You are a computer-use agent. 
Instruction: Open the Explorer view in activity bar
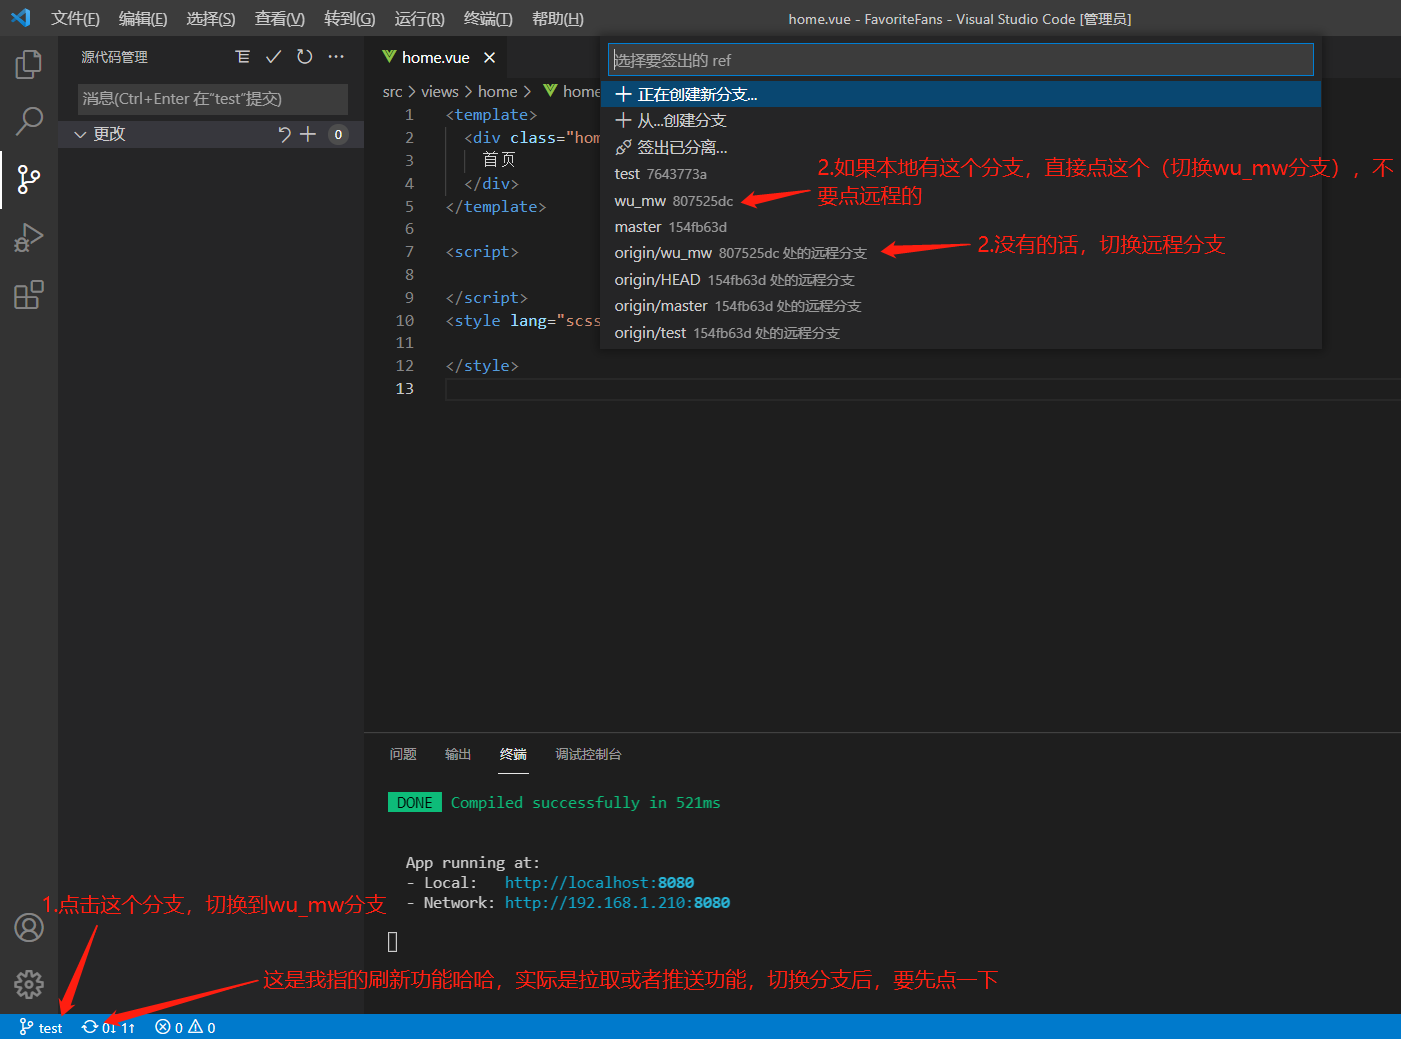29,65
